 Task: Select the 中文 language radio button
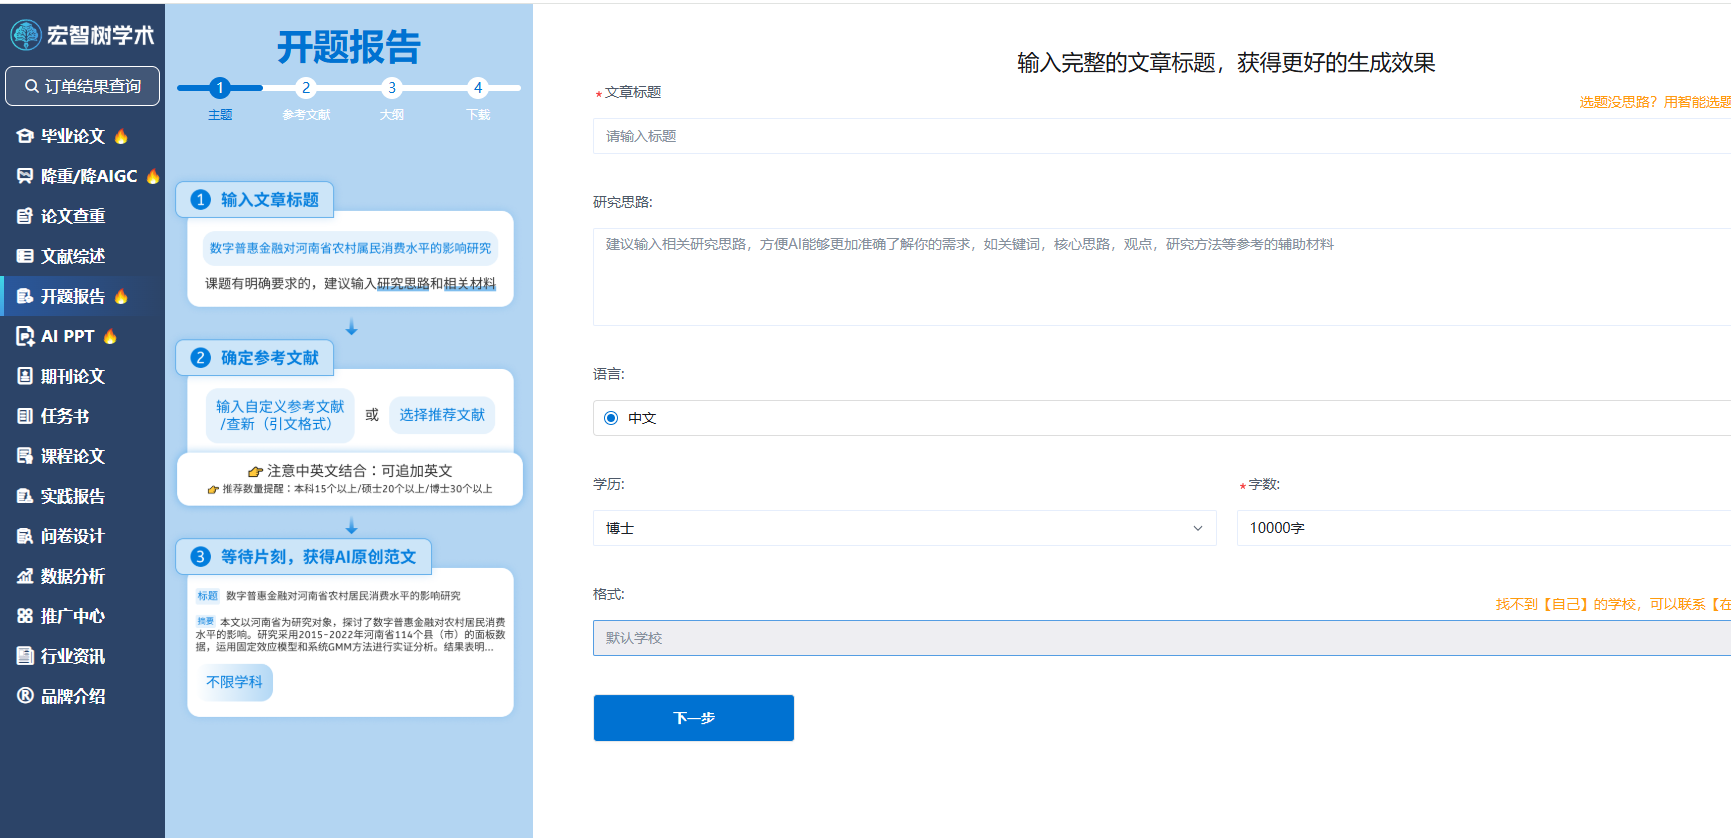pyautogui.click(x=611, y=418)
